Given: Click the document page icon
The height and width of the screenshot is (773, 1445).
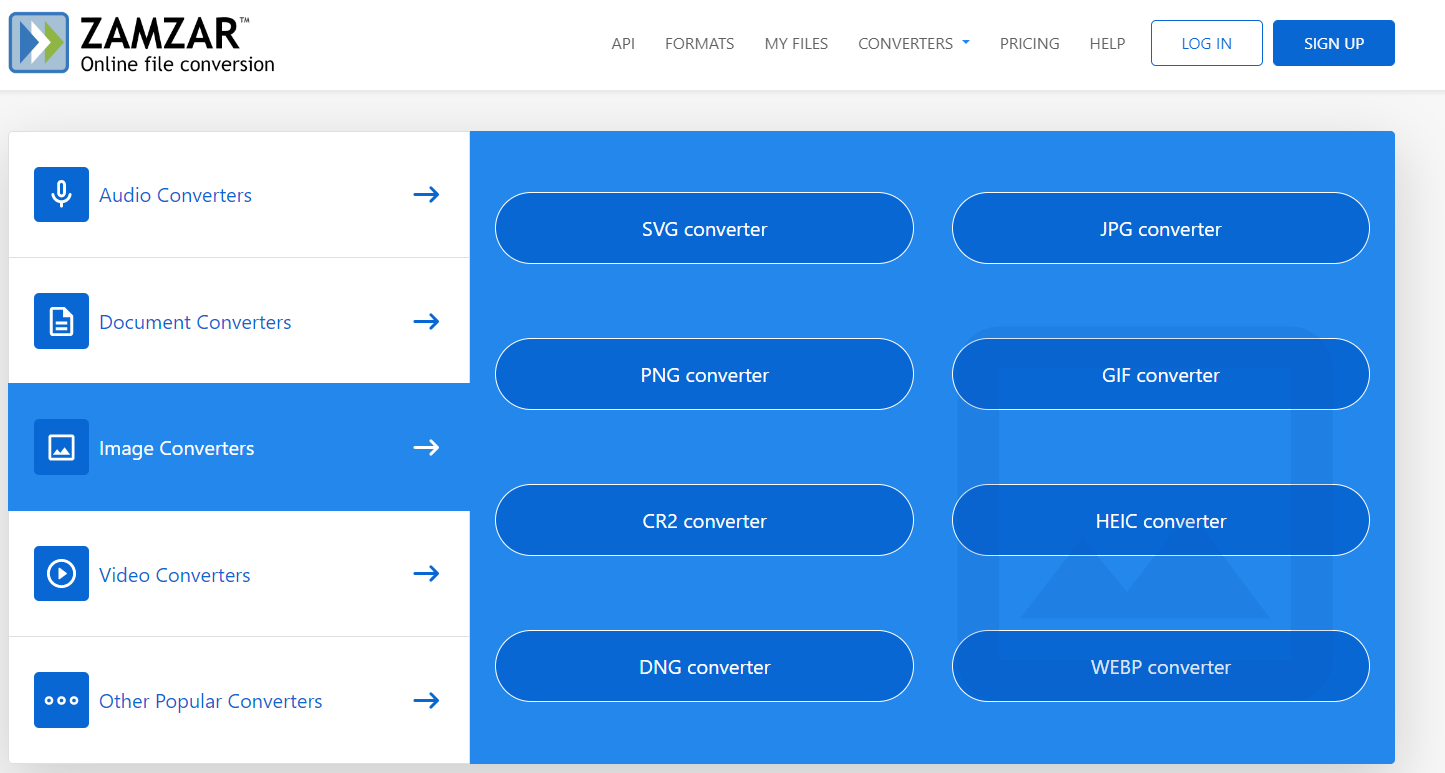Looking at the screenshot, I should pos(61,321).
